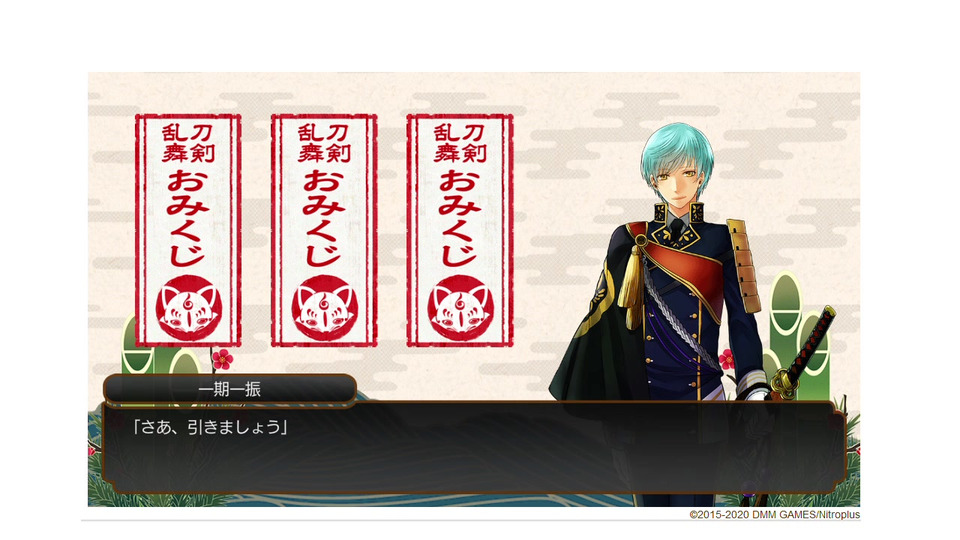Click the DMM GAMES/Nitroplus copyright text

tap(774, 515)
